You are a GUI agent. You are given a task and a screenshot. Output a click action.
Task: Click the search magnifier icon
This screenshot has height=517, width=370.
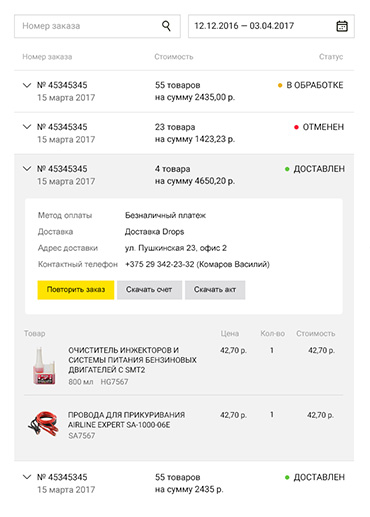[166, 26]
